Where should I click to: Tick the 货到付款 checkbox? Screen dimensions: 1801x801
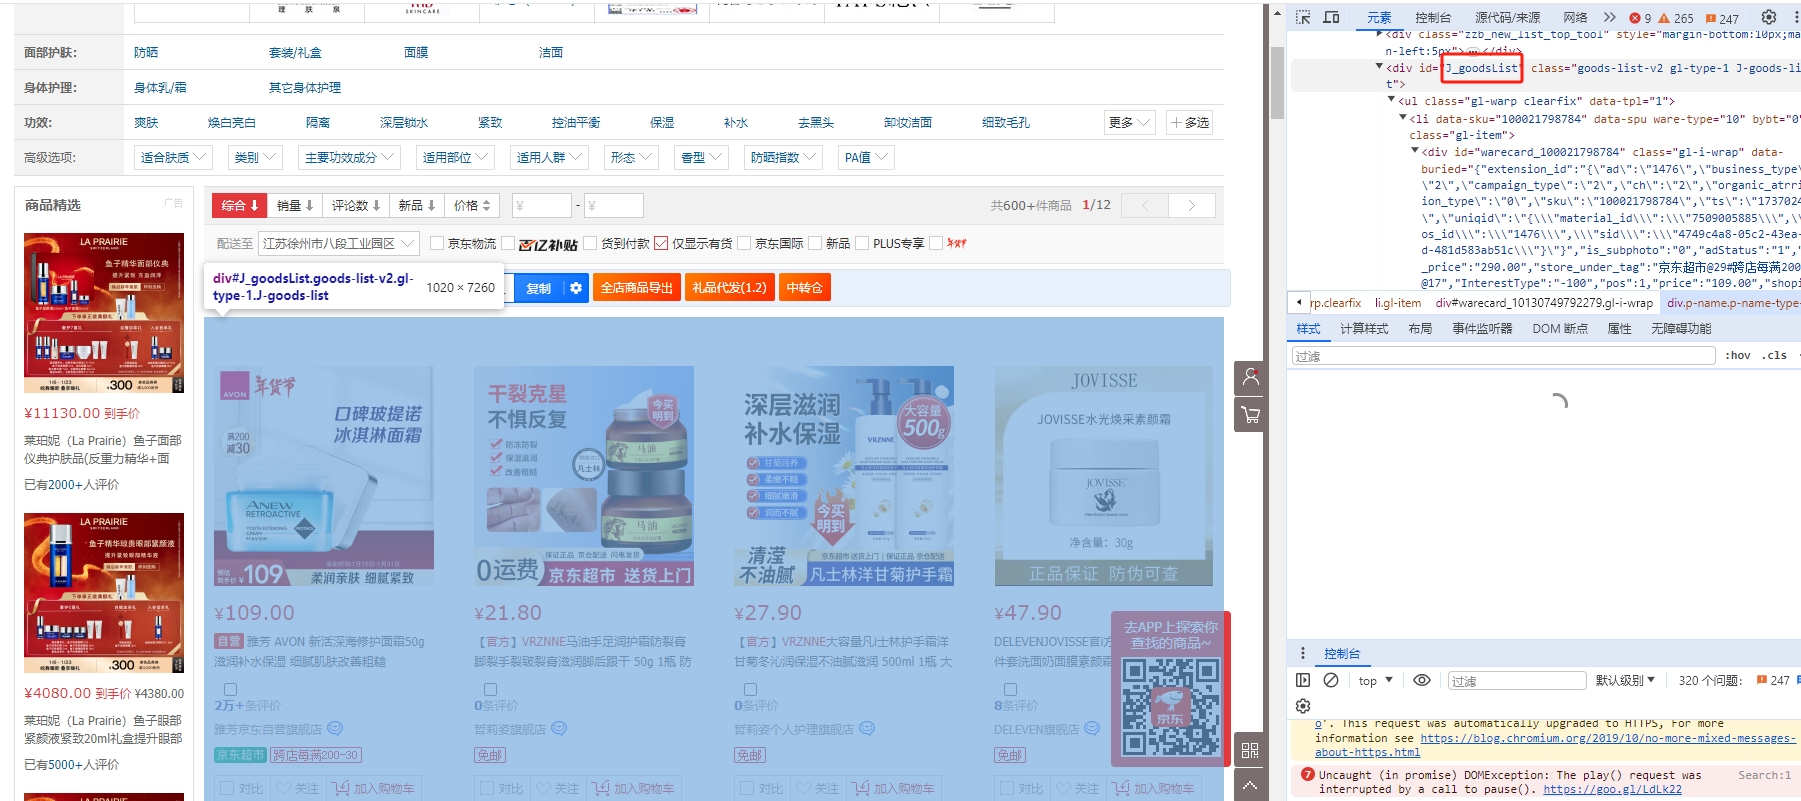click(x=590, y=243)
